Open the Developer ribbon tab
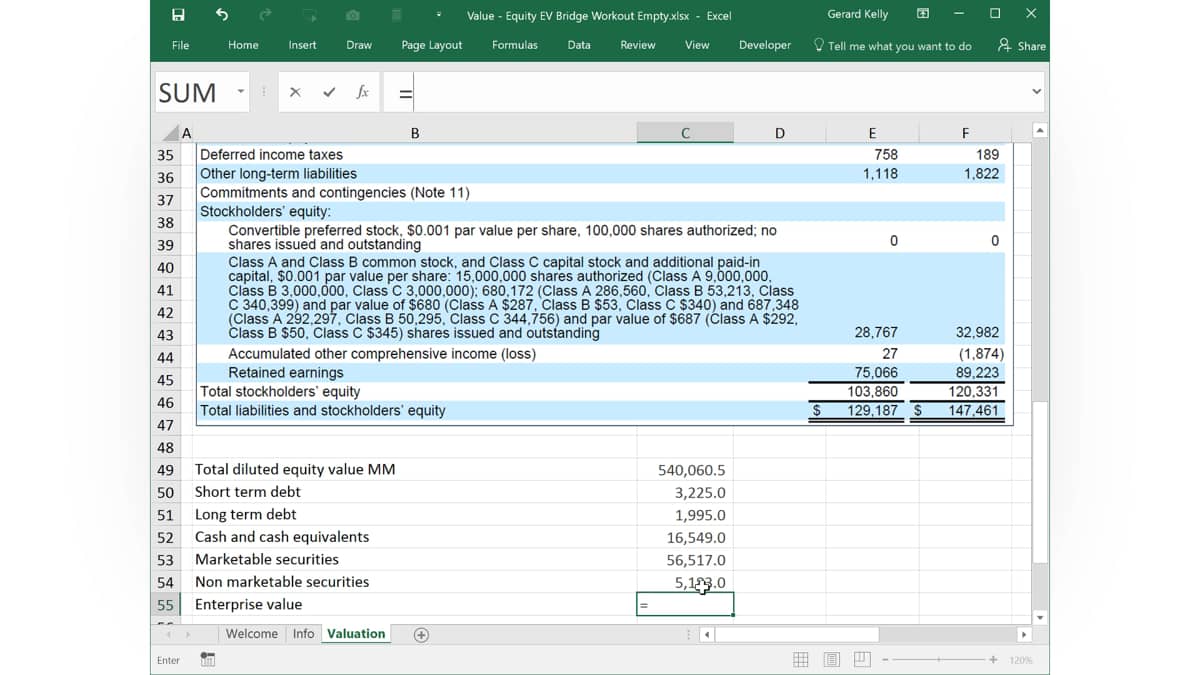Screen dimensions: 1200x675 click(765, 45)
